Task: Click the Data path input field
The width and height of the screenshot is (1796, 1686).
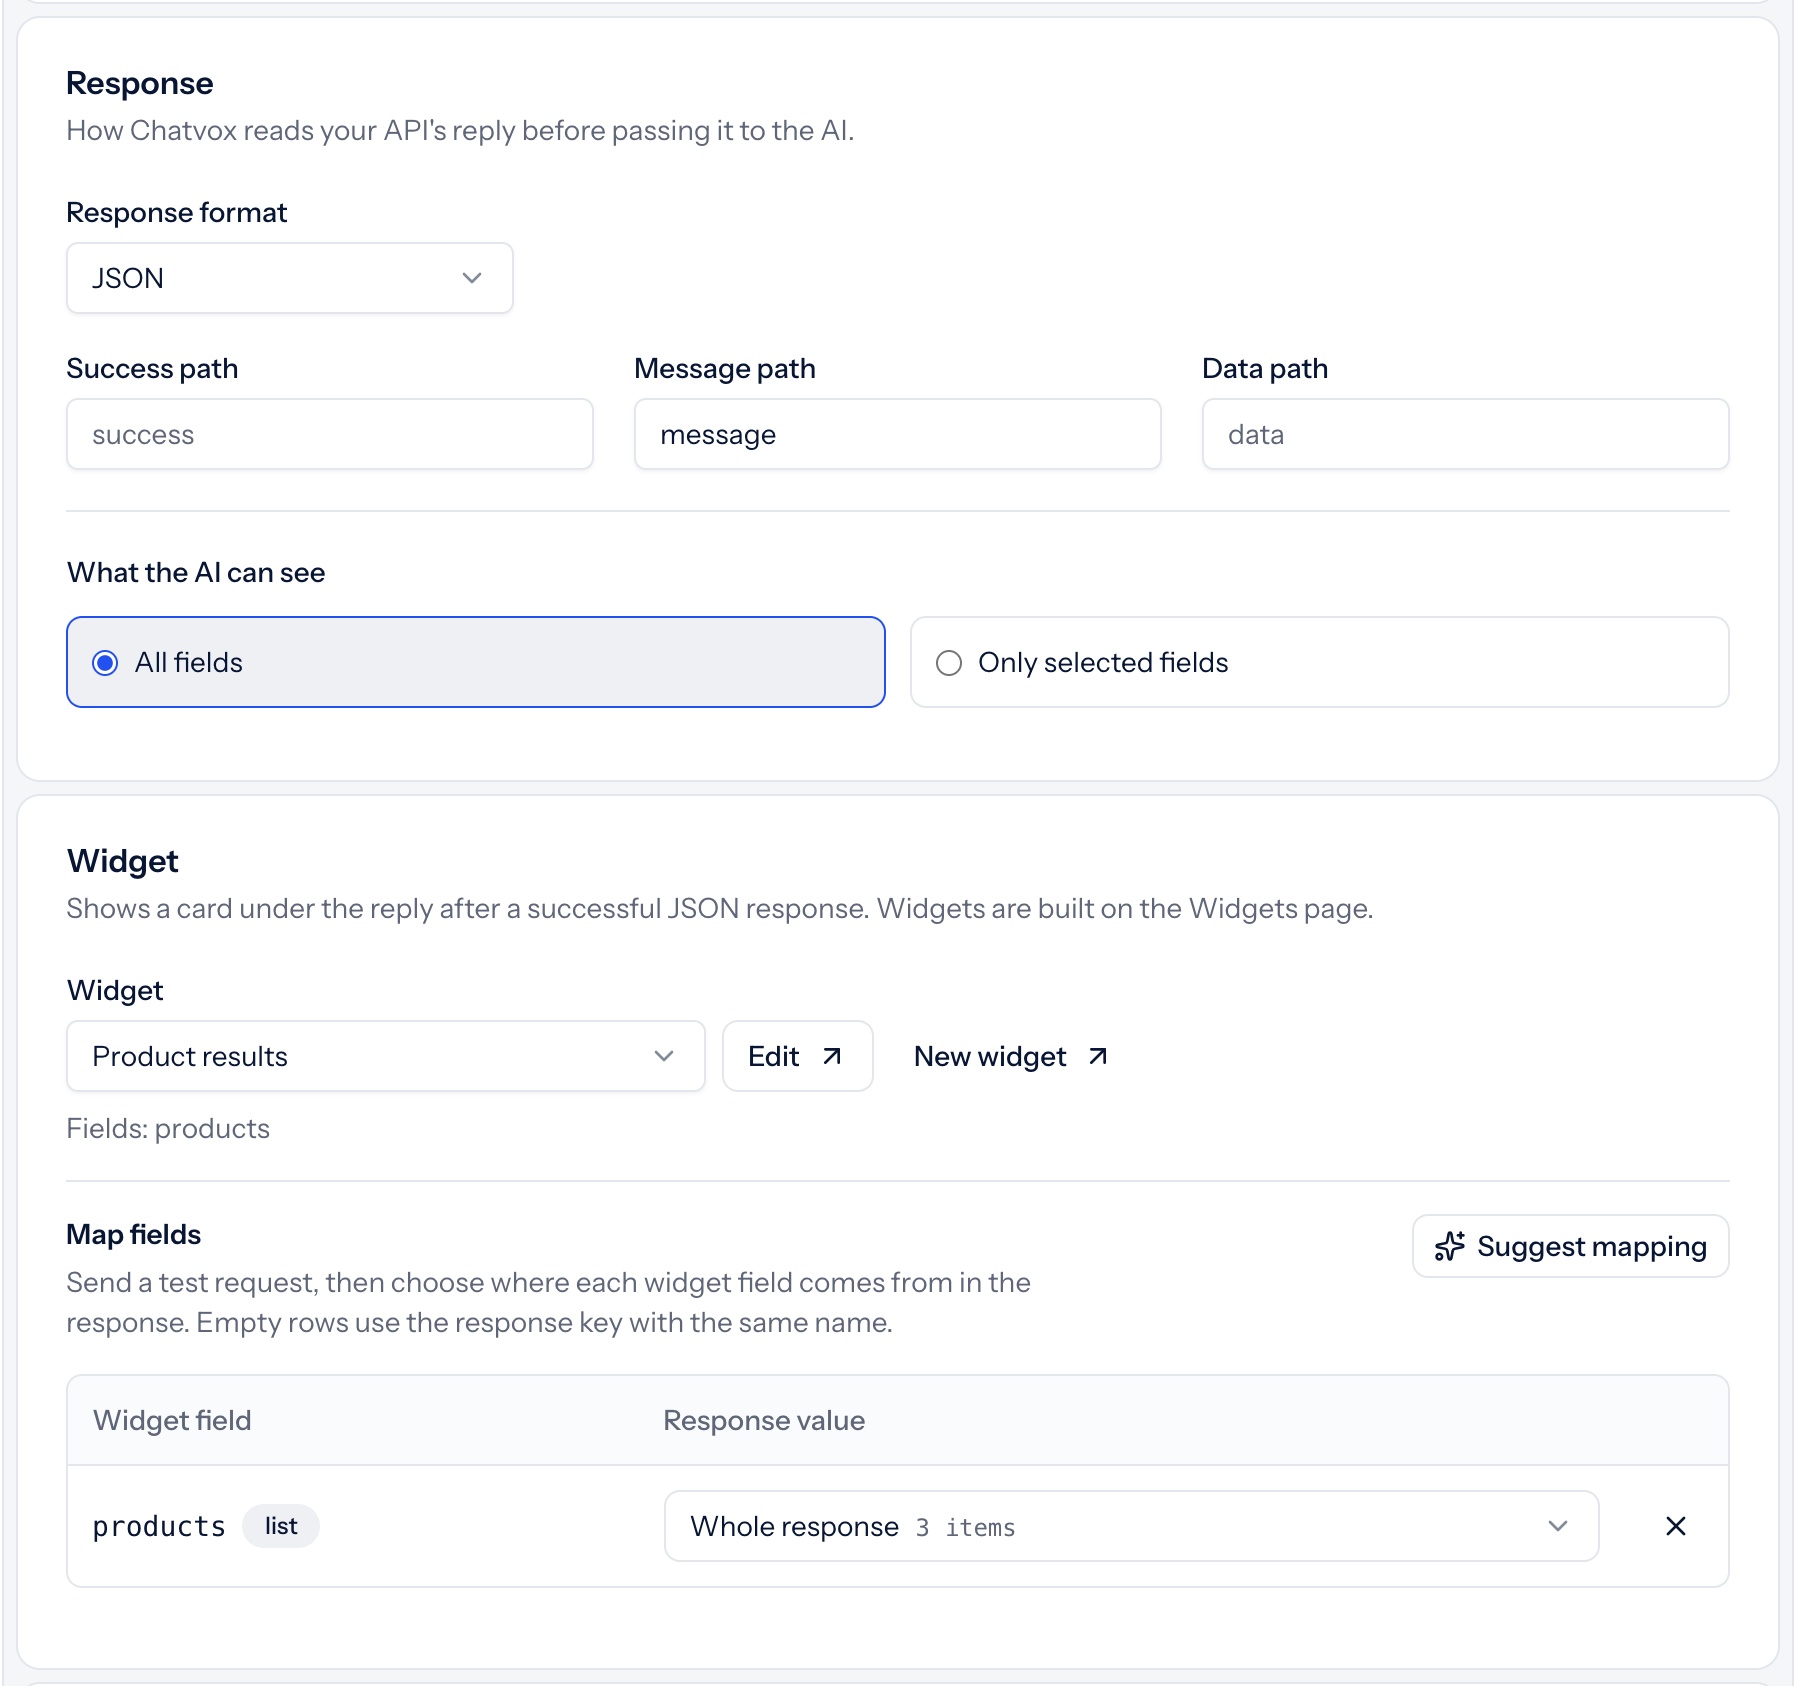Action: point(1466,434)
